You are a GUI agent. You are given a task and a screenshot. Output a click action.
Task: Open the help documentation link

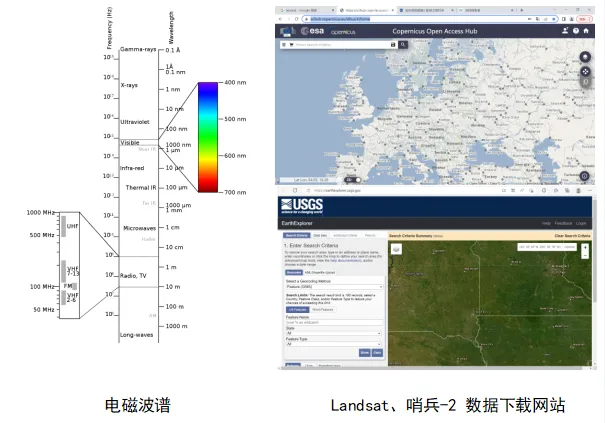[346, 261]
